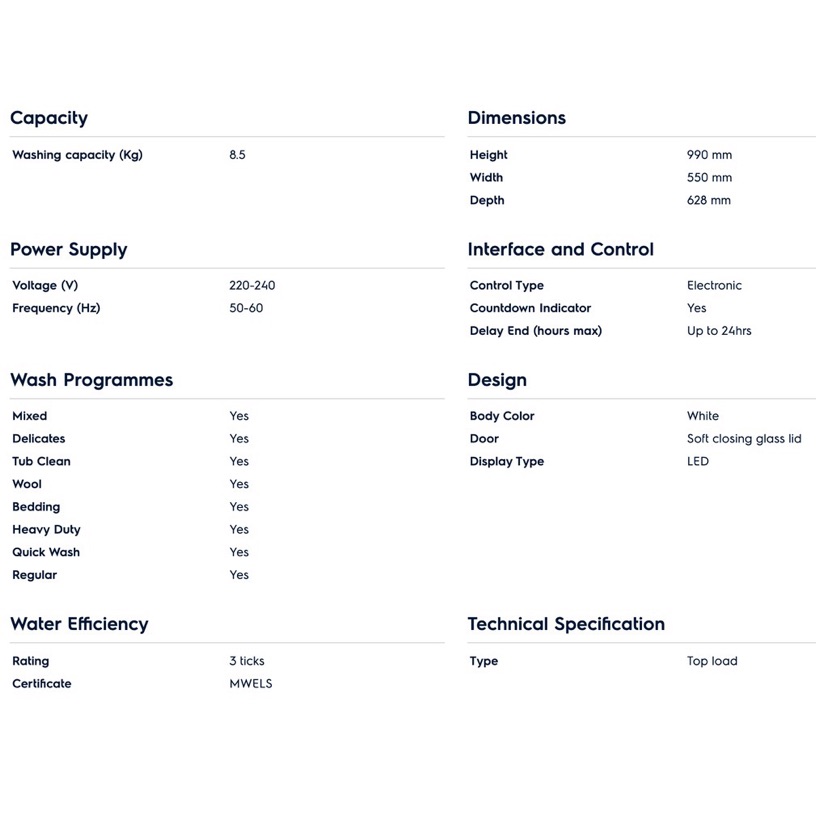Select the Technical Specification heading
The image size is (816, 816).
(566, 624)
